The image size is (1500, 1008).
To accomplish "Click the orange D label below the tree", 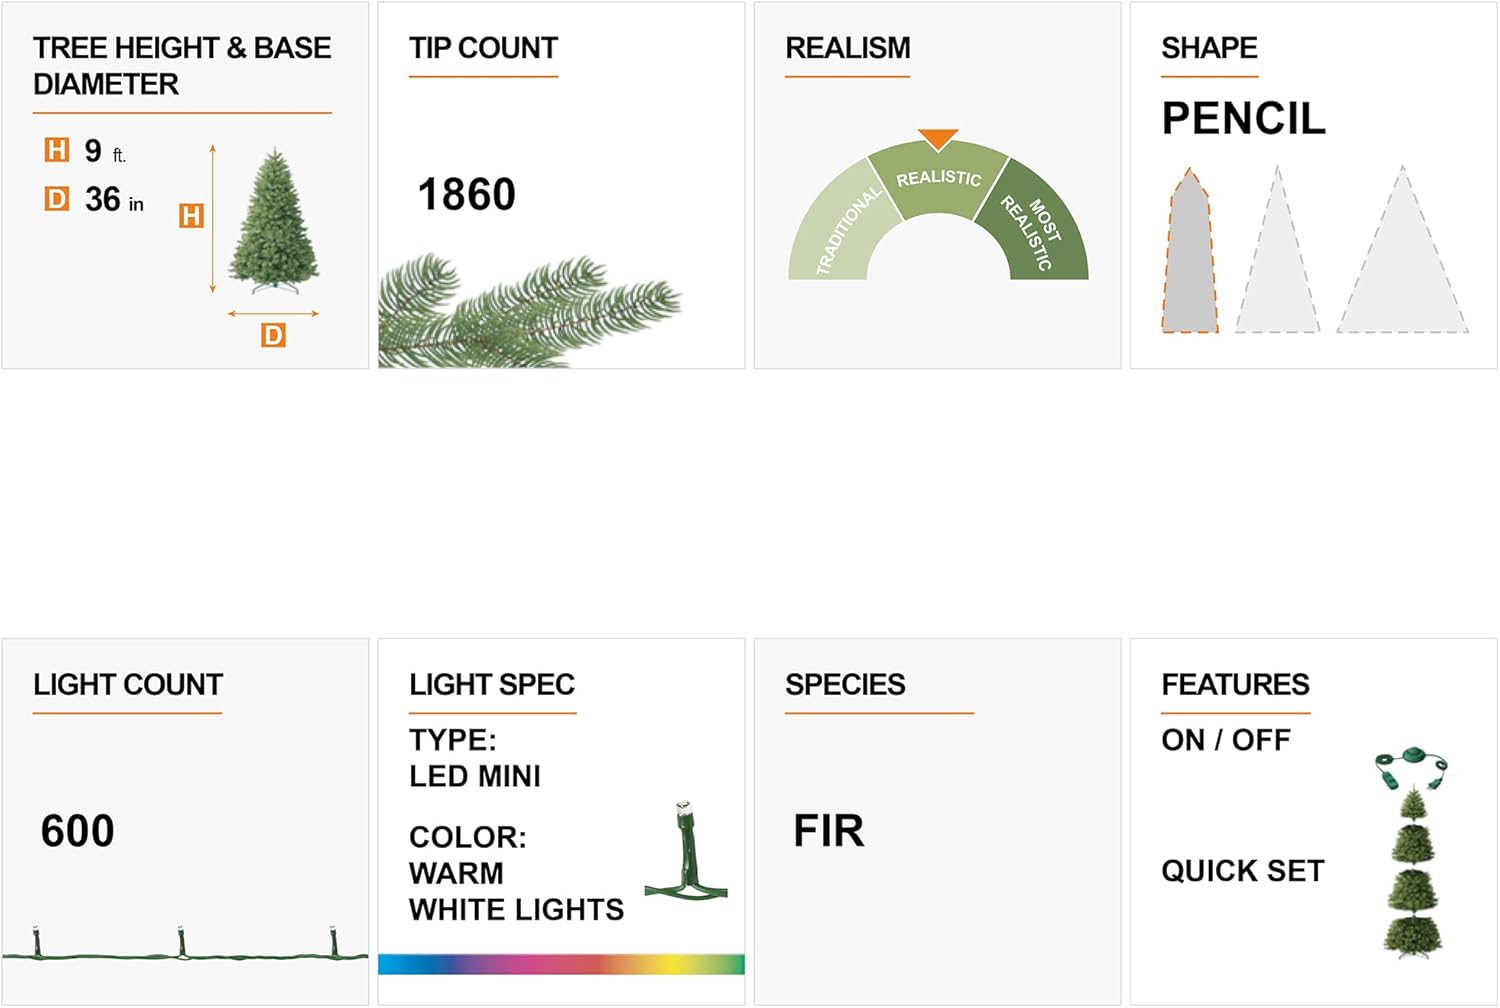I will [x=273, y=335].
